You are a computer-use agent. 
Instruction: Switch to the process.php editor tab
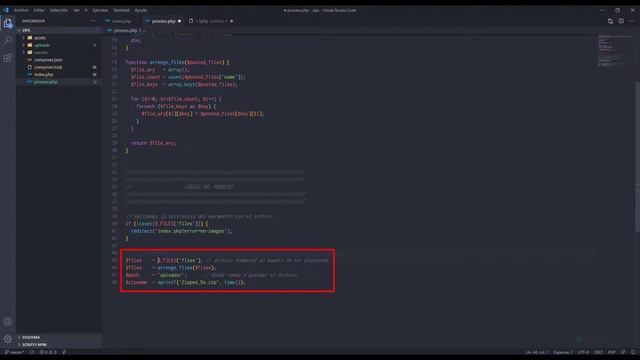(x=163, y=21)
